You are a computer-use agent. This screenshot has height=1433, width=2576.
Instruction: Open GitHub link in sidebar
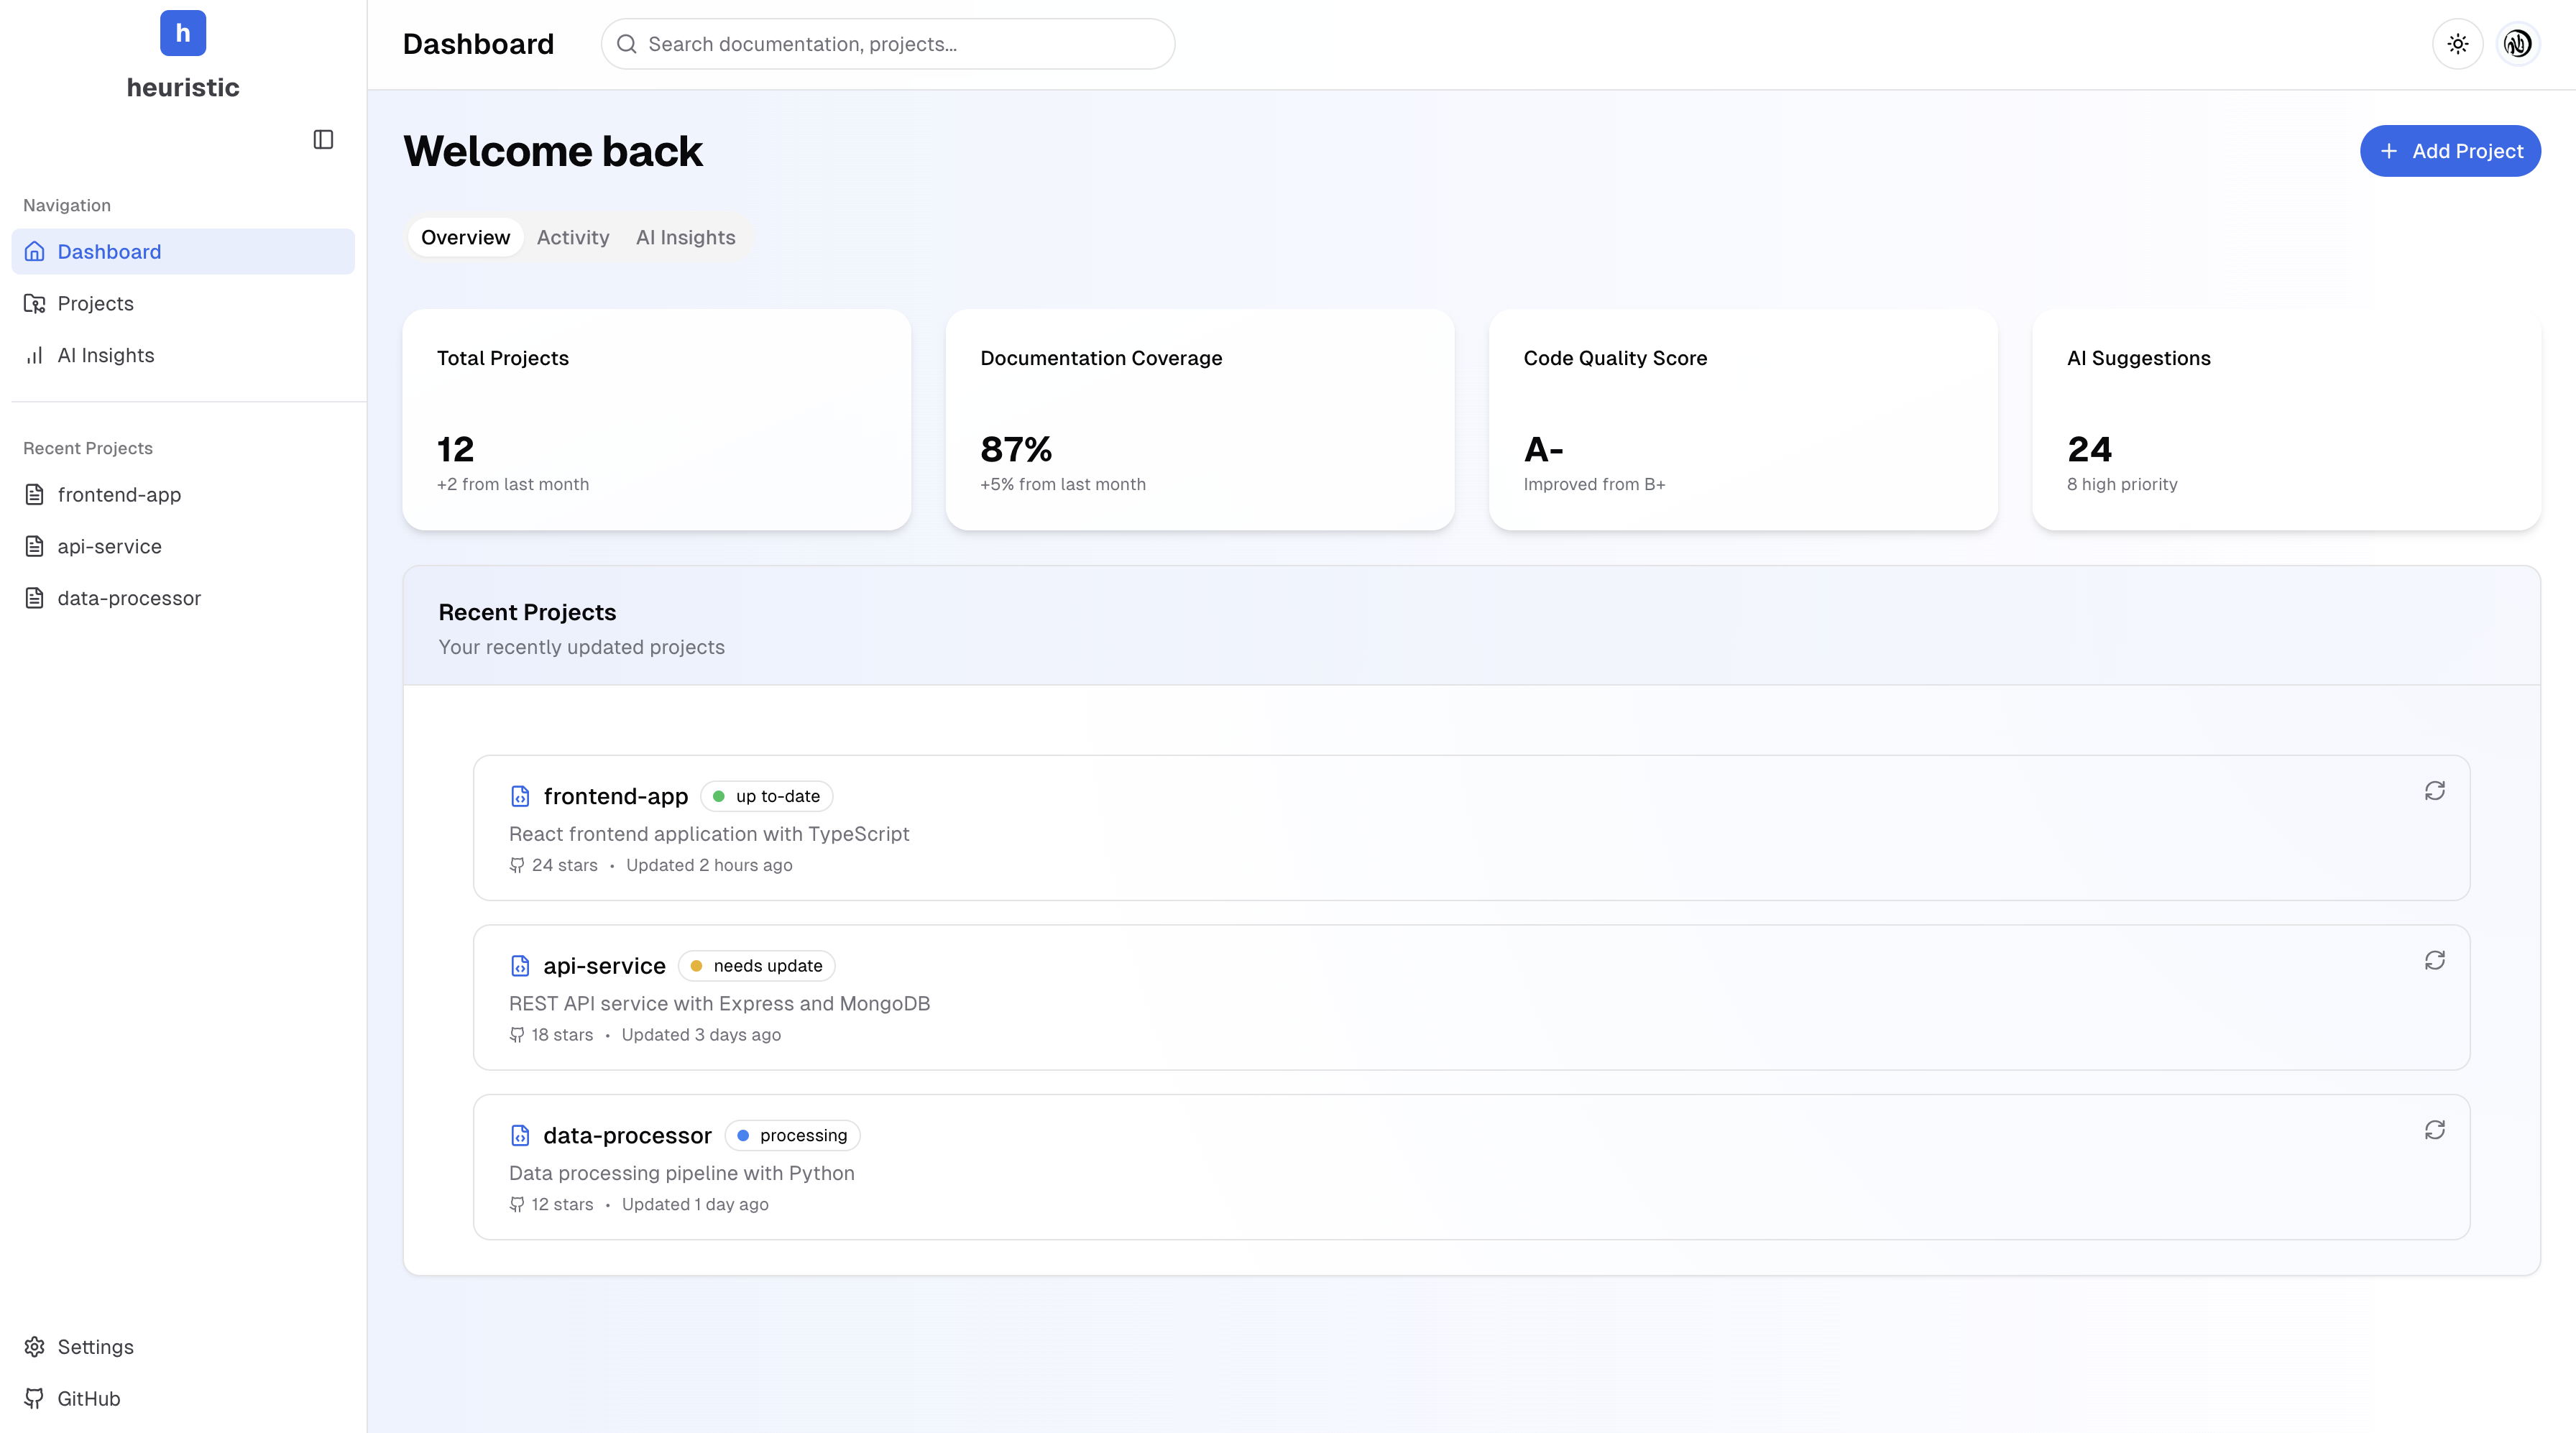click(88, 1398)
